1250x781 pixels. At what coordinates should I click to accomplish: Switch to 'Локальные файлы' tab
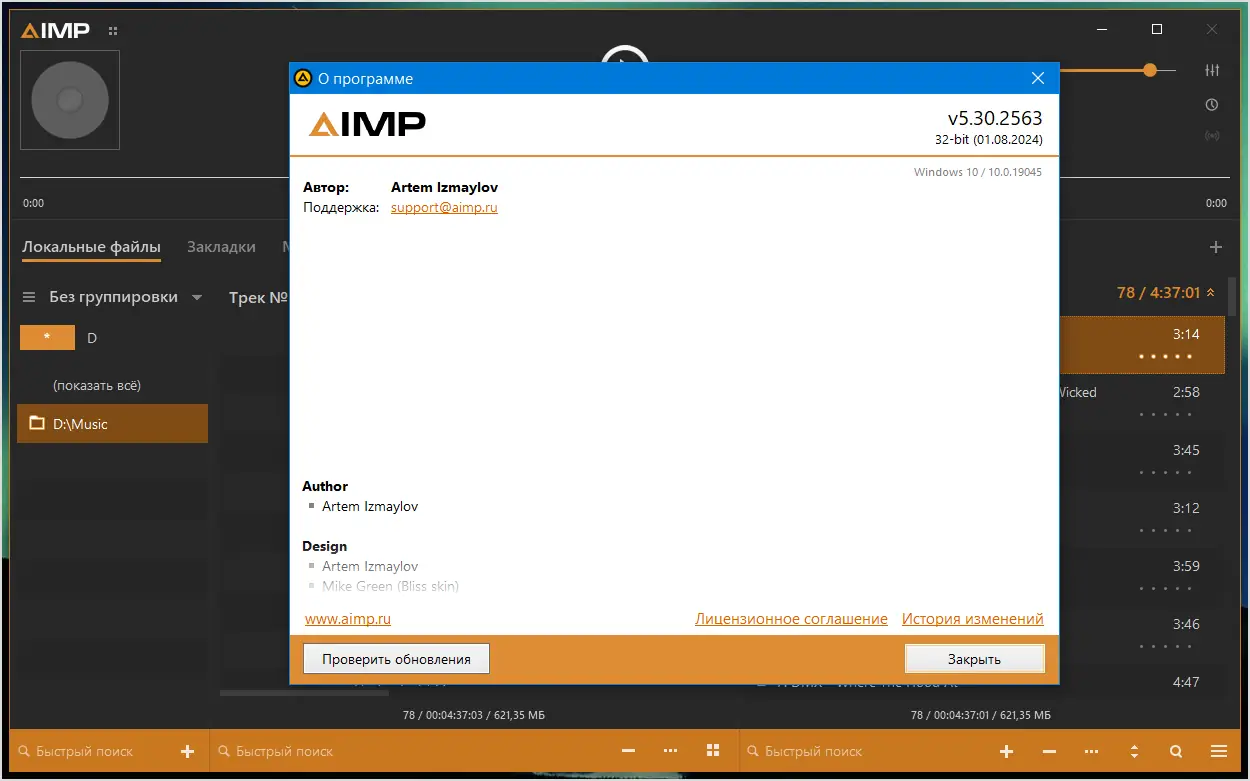pyautogui.click(x=91, y=247)
